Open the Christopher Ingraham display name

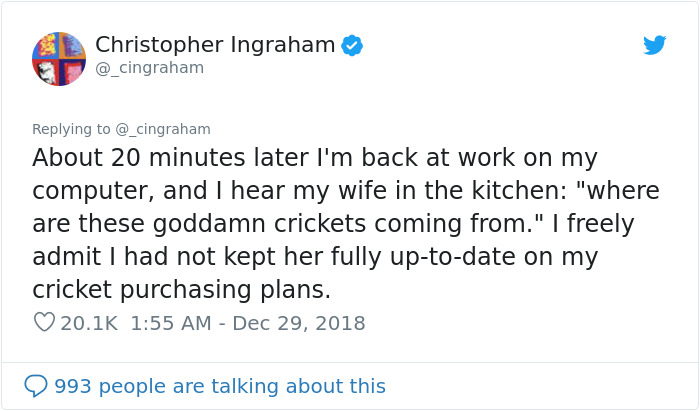click(x=214, y=45)
